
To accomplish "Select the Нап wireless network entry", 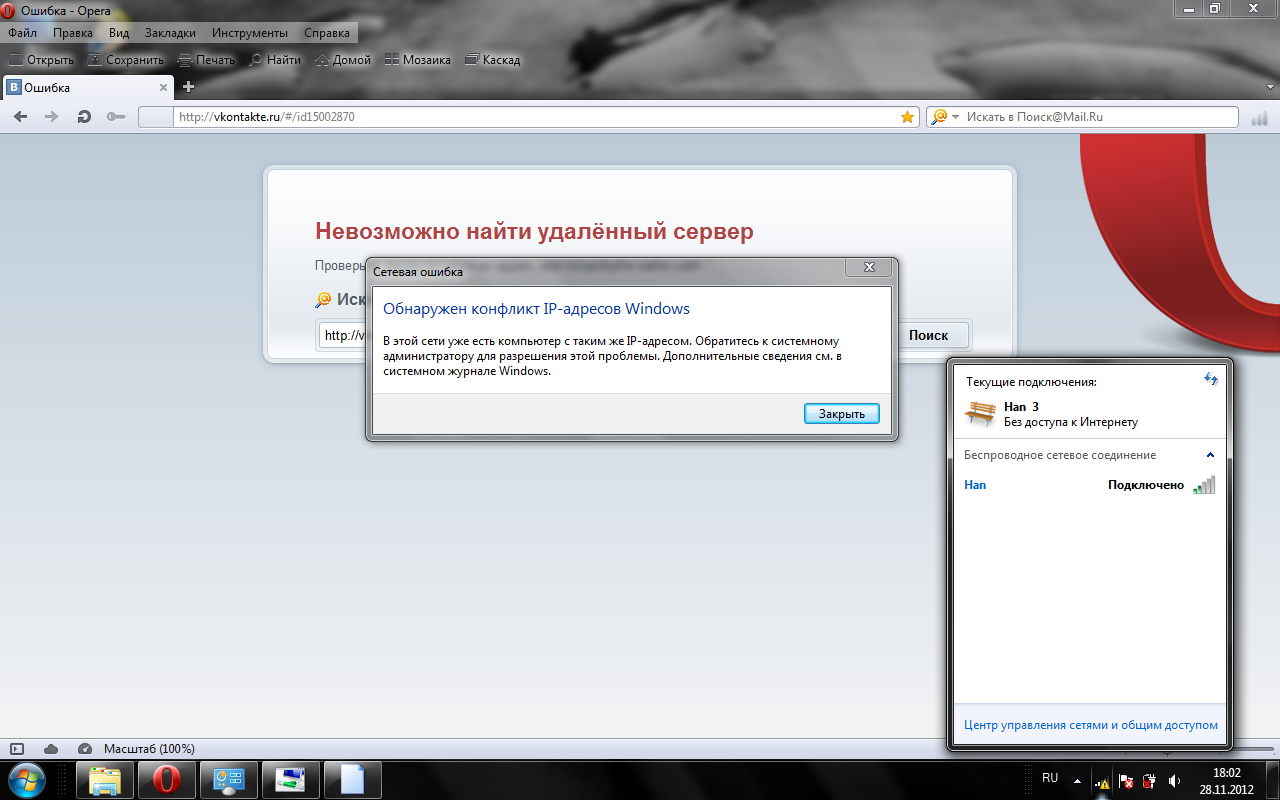I will 1090,485.
